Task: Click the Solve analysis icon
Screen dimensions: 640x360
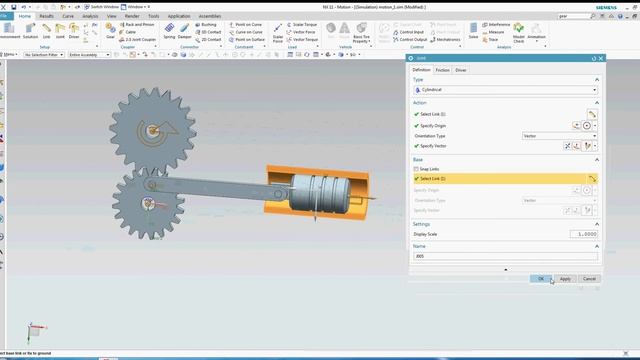Action: pyautogui.click(x=473, y=31)
